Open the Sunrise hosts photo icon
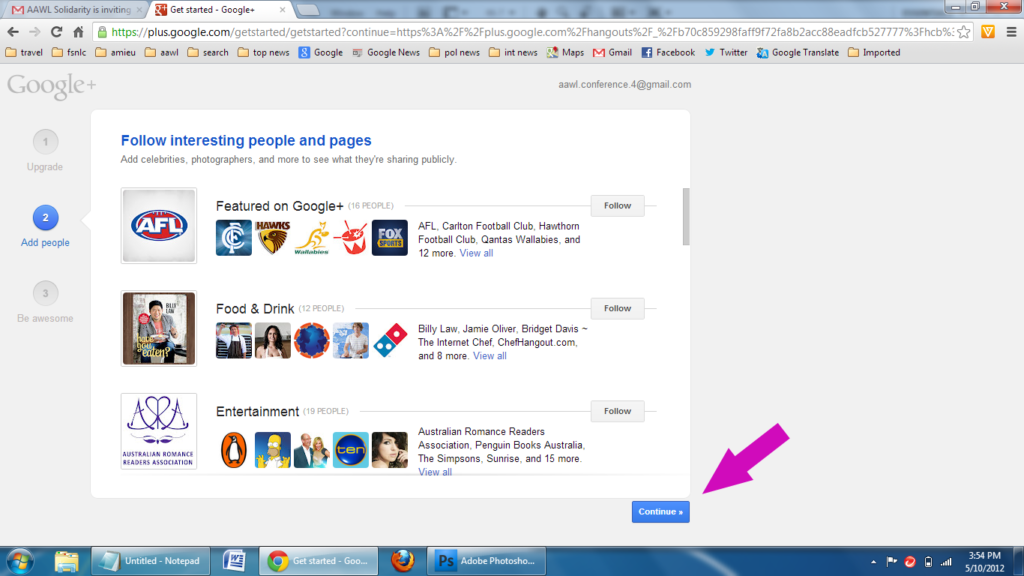Viewport: 1024px width, 576px height. pyautogui.click(x=312, y=449)
